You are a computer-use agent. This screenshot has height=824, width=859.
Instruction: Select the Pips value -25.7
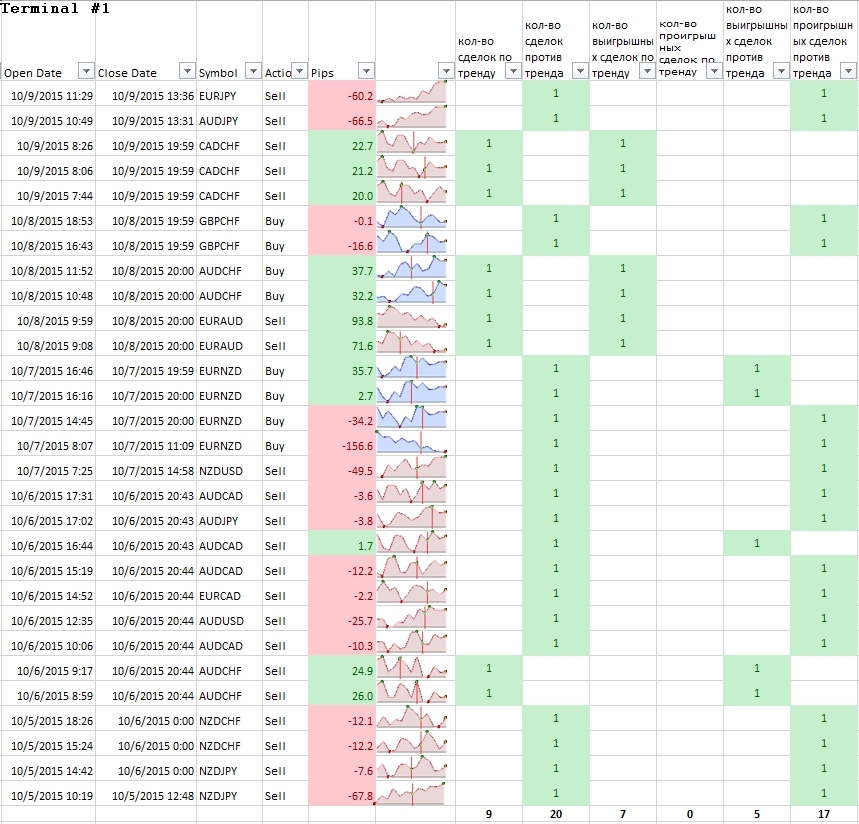[x=342, y=621]
